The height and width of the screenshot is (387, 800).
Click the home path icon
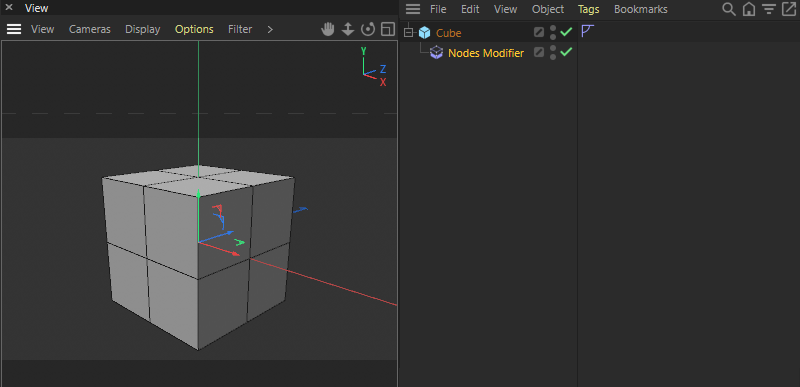tap(749, 9)
